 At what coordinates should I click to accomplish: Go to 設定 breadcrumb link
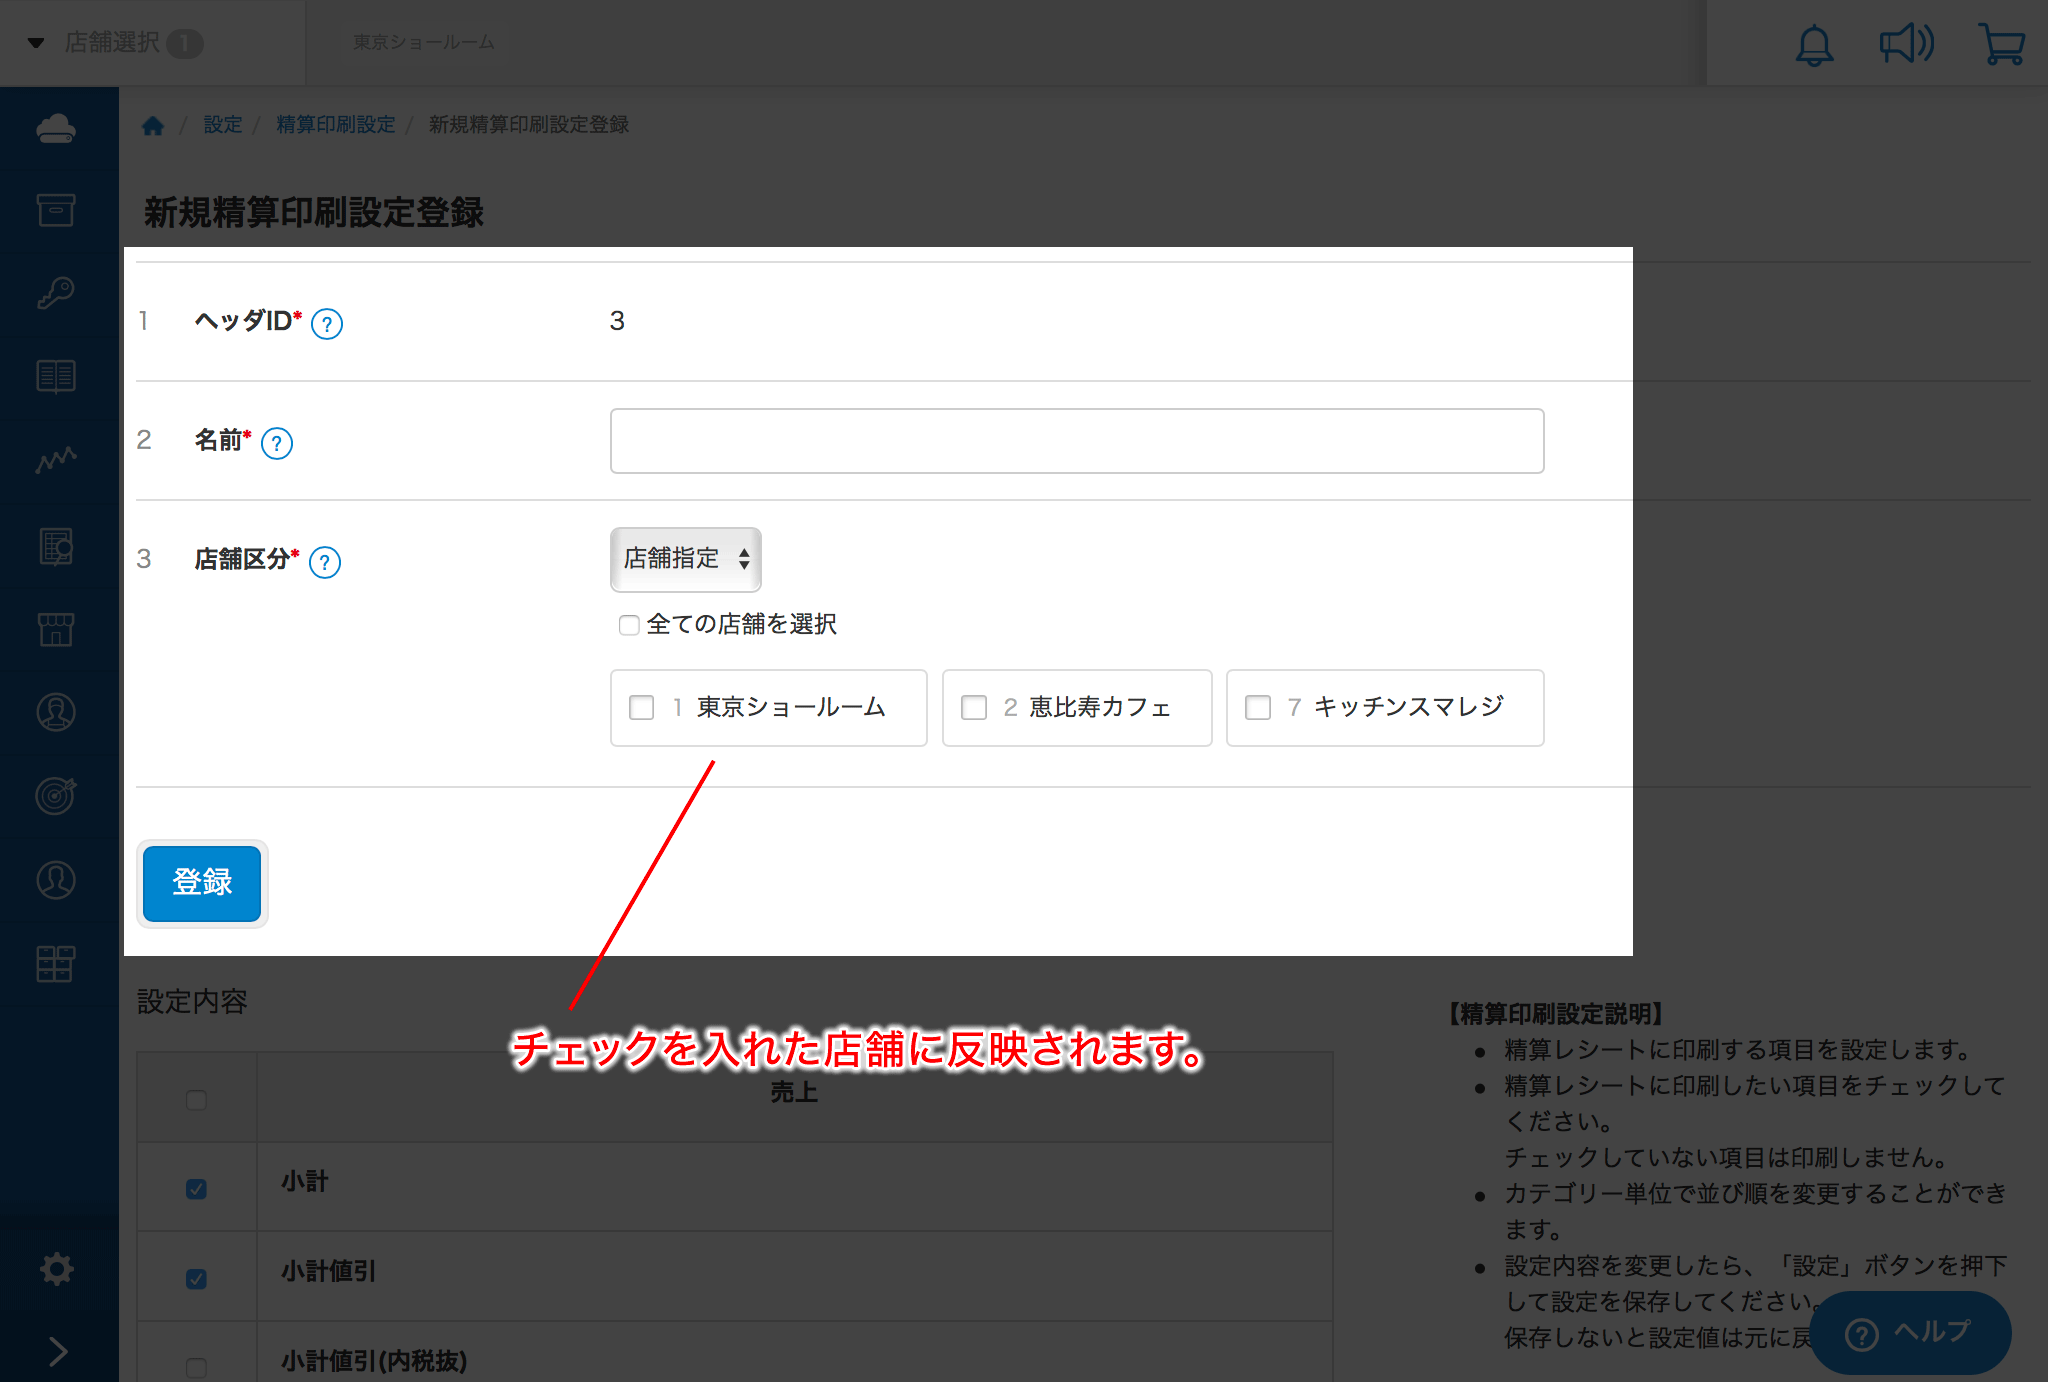point(223,125)
